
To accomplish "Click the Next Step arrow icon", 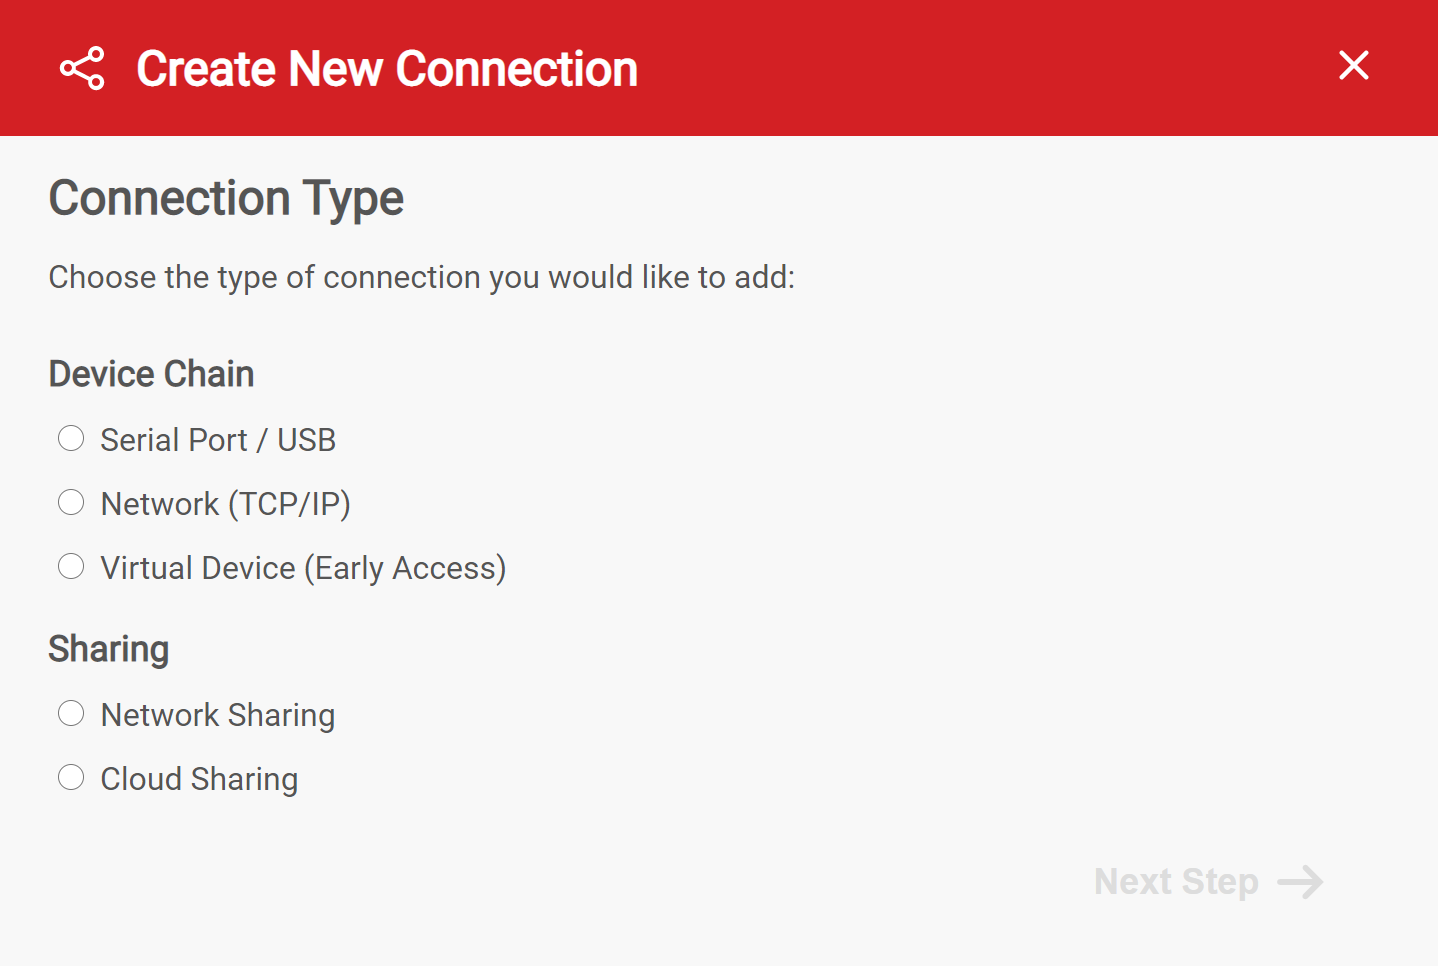I will click(x=1300, y=882).
